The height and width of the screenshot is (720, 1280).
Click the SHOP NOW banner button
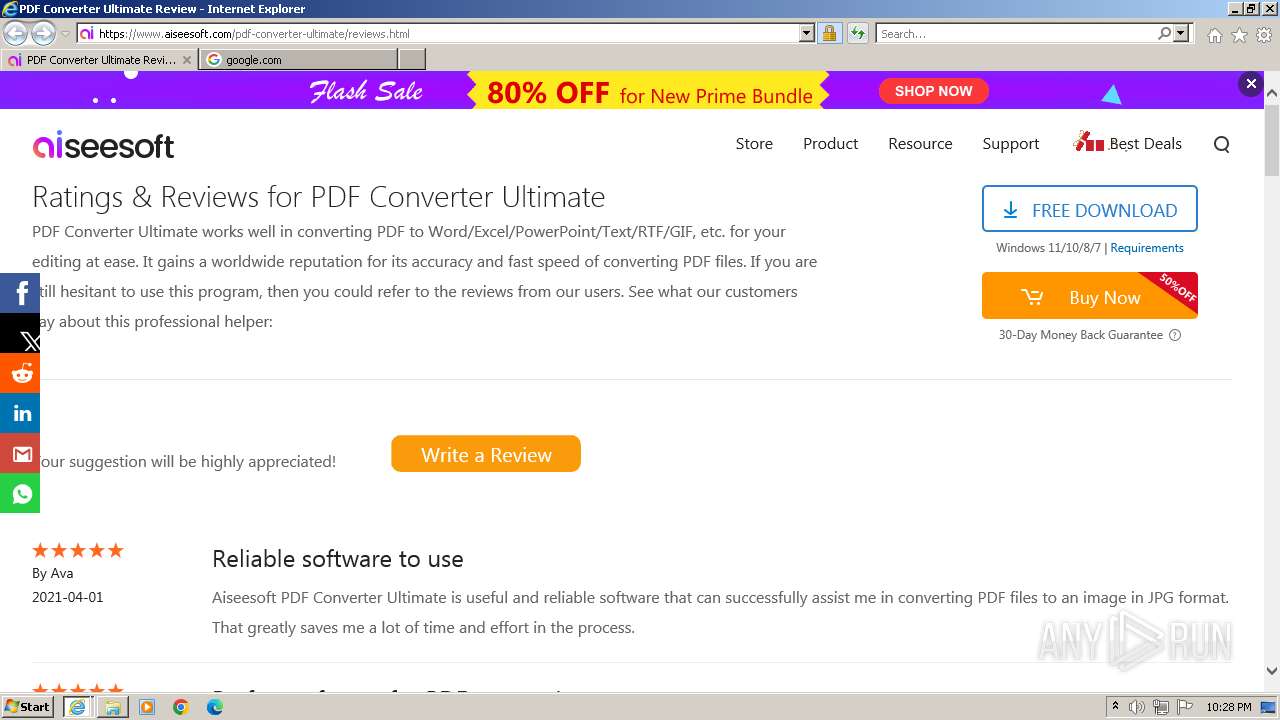(x=933, y=91)
